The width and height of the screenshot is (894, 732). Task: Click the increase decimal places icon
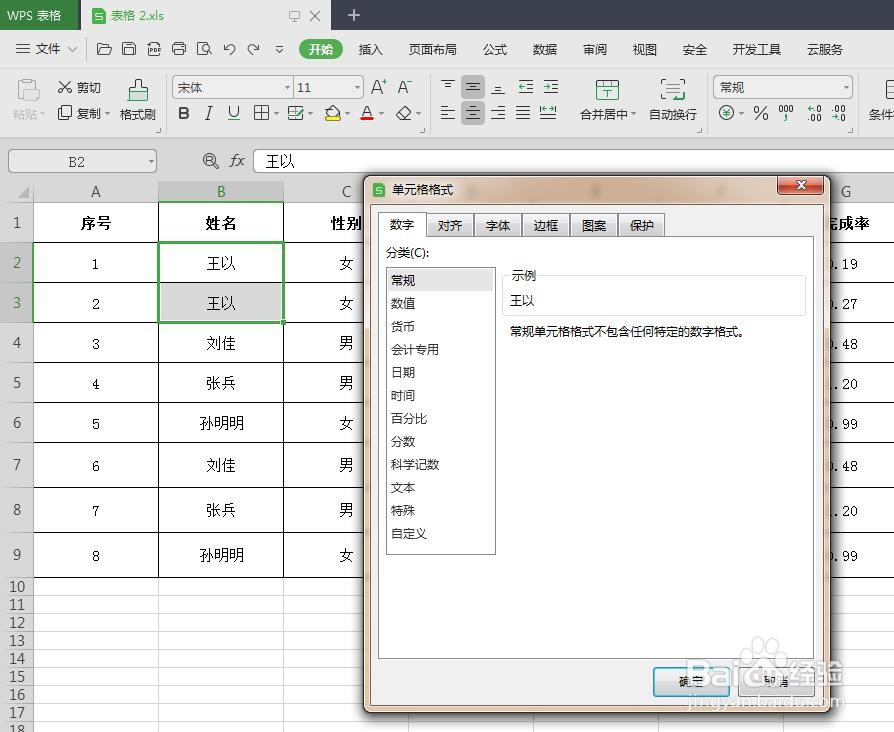[x=814, y=113]
